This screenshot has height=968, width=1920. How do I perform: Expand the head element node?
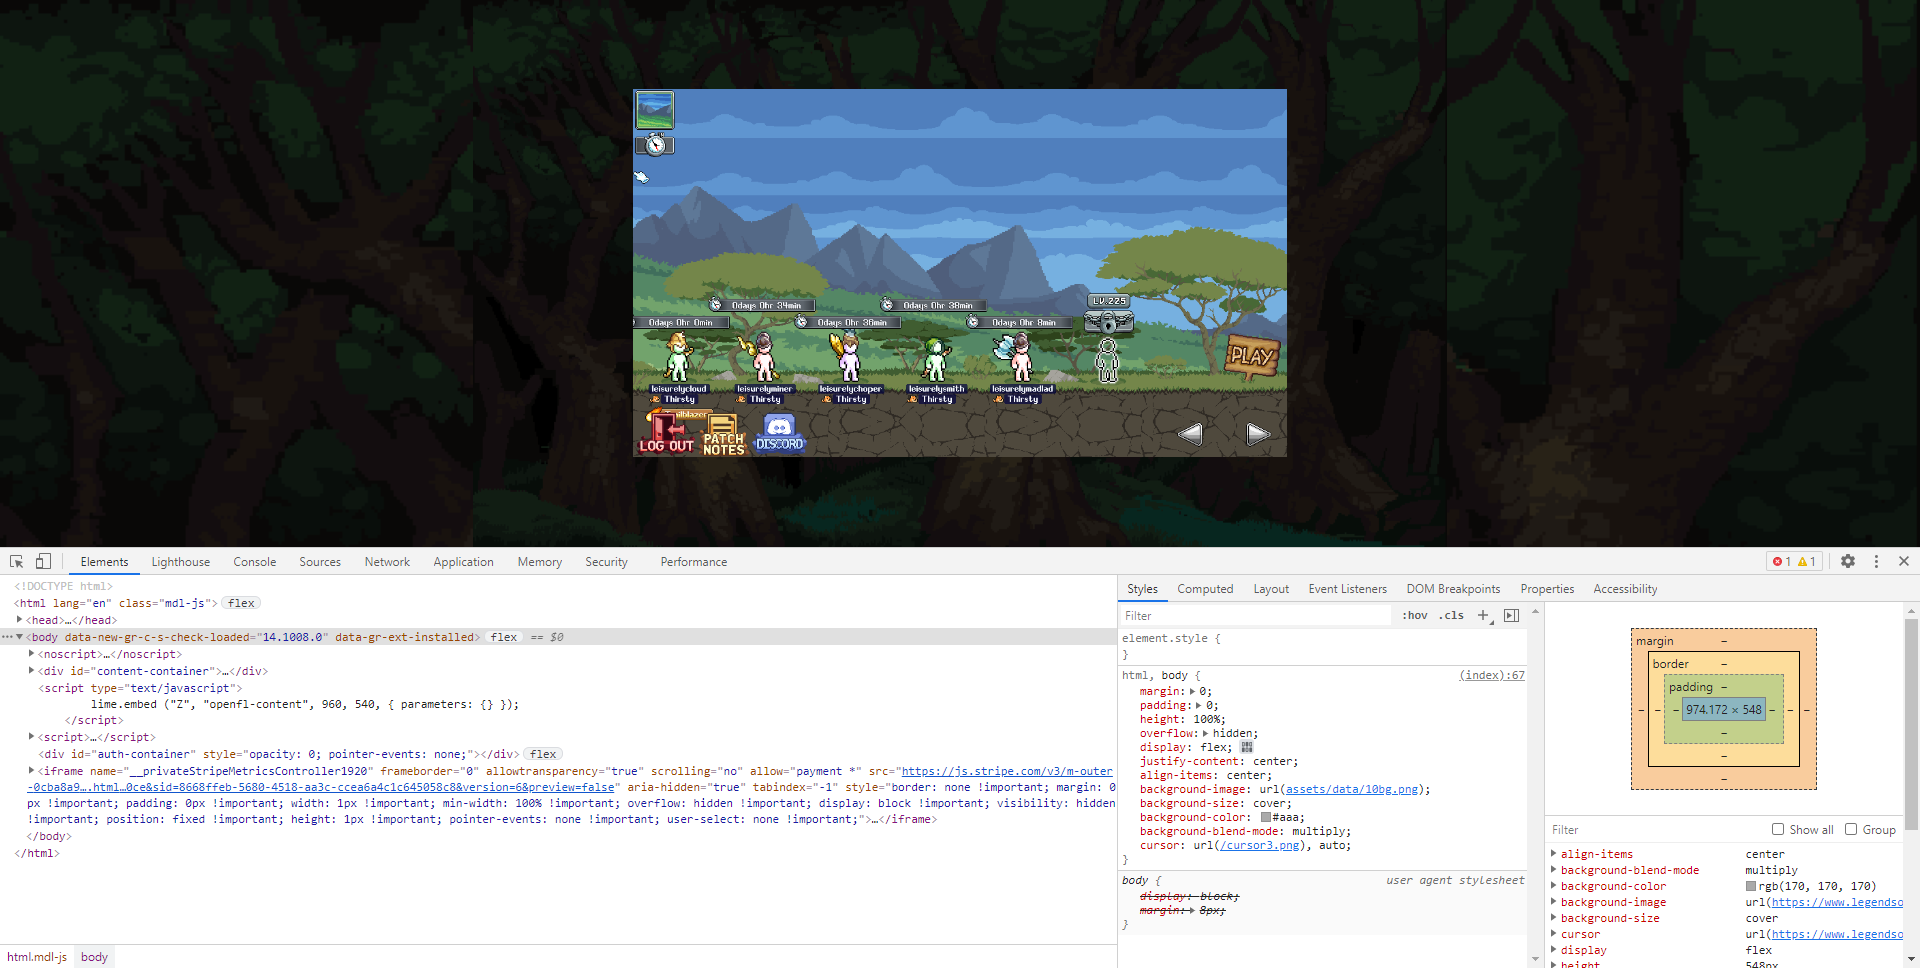20,620
